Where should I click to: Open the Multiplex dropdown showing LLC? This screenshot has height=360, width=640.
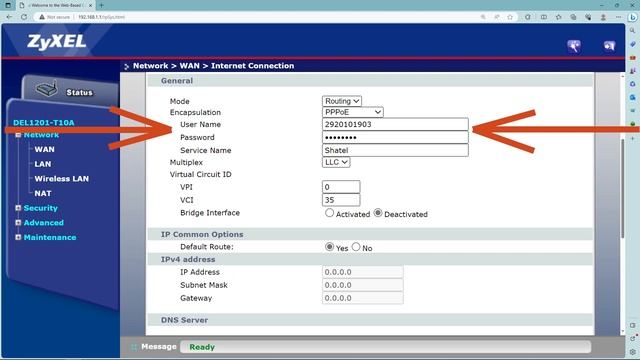(x=336, y=162)
